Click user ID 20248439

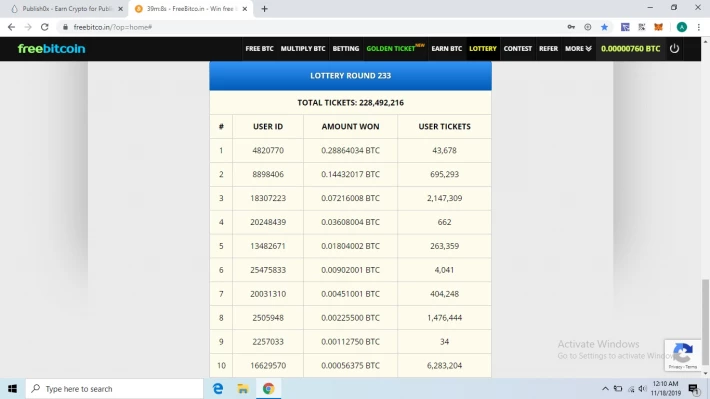pos(268,222)
